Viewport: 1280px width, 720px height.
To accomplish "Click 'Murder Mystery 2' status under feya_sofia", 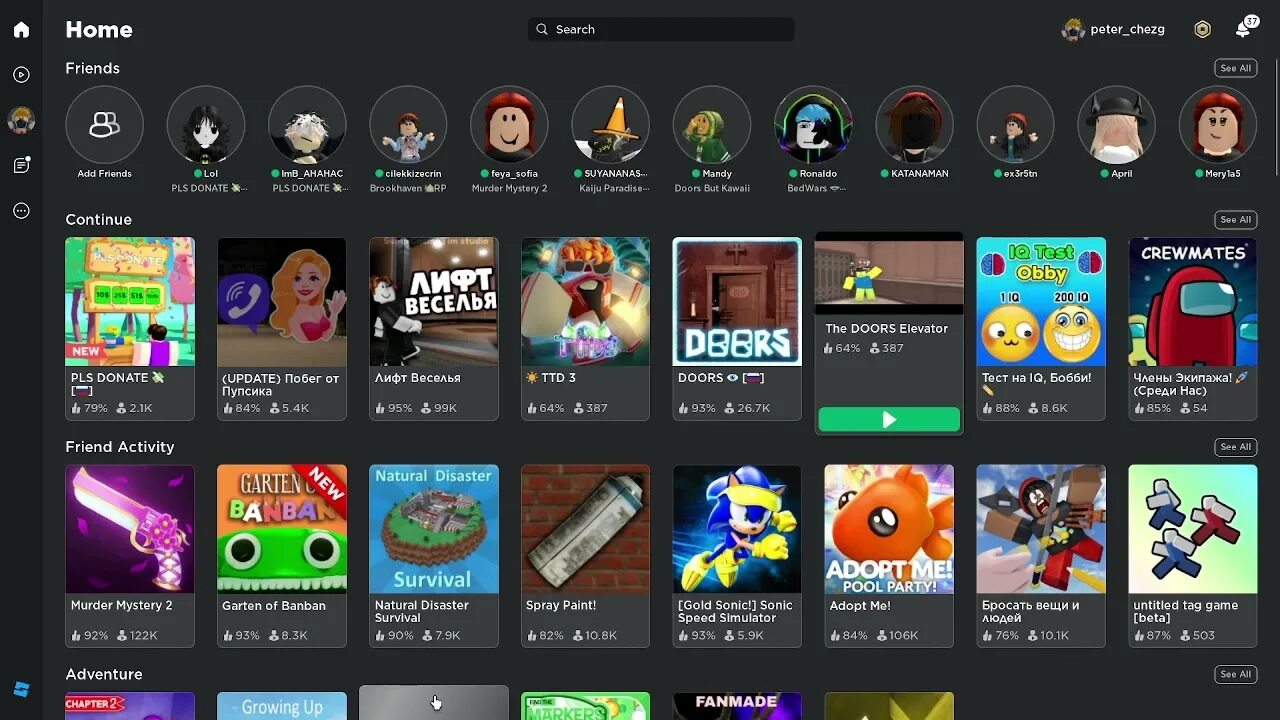I will pos(509,188).
